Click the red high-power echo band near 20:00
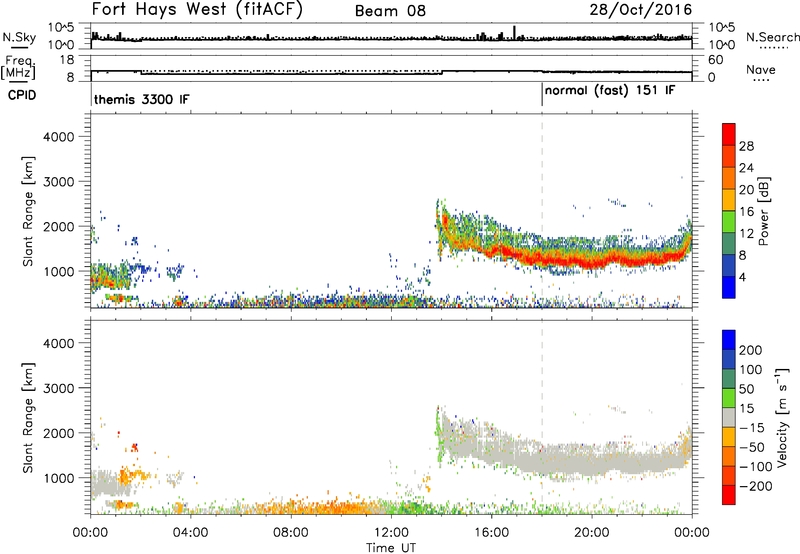Screen dimensions: 800x554 (592, 261)
